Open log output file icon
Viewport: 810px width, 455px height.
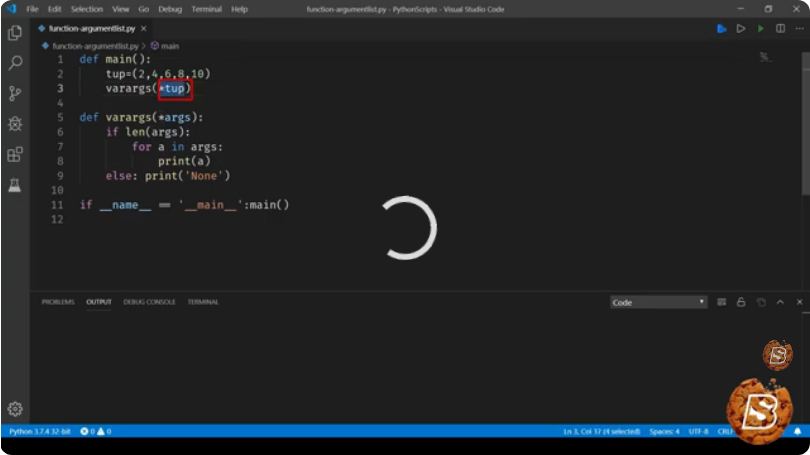tap(760, 302)
